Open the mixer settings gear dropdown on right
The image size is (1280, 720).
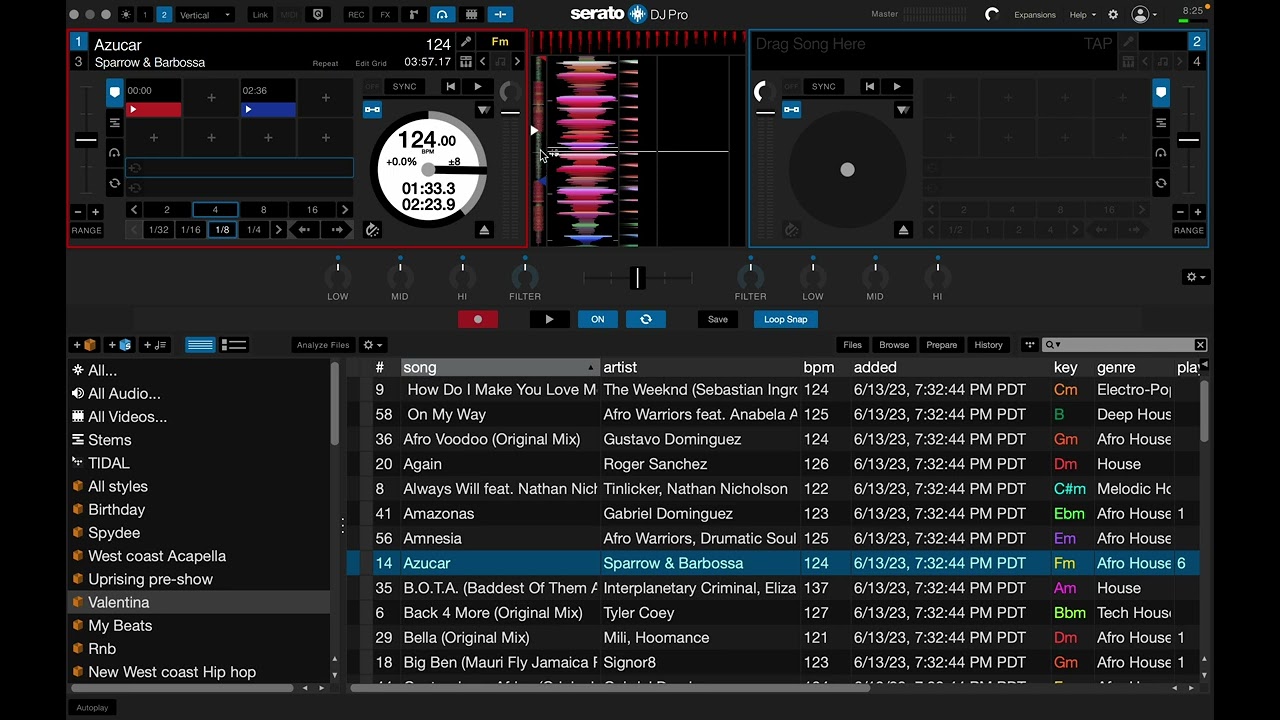tap(1195, 277)
